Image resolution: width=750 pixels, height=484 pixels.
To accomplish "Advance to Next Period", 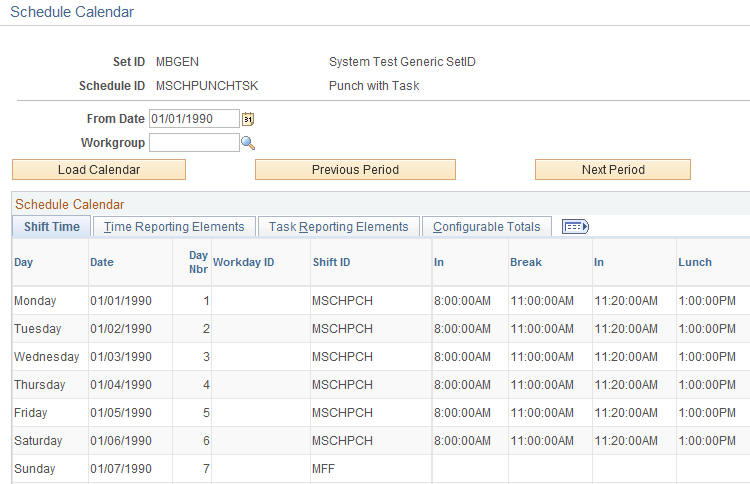I will [x=613, y=170].
